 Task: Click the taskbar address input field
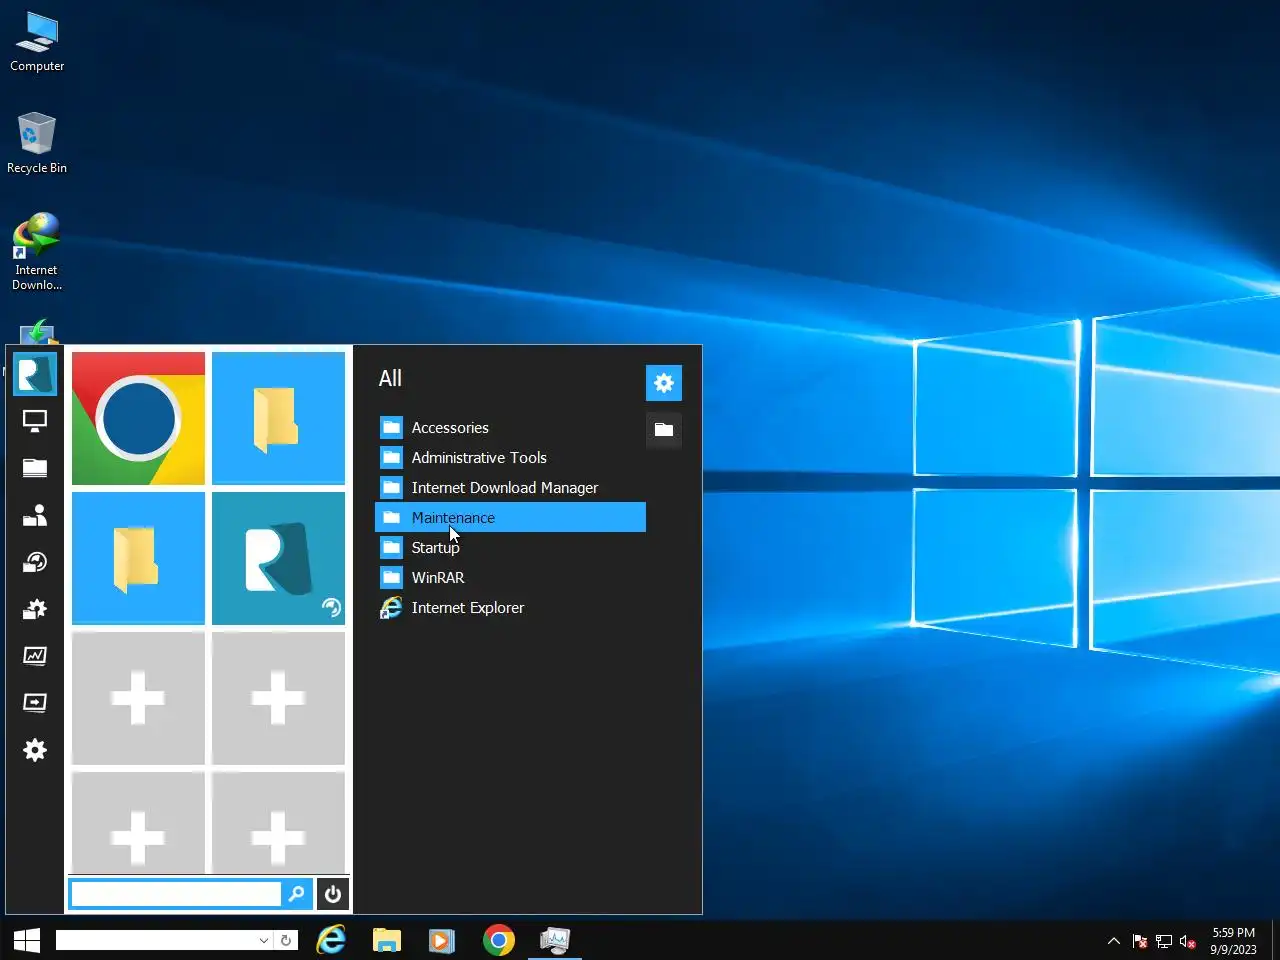(x=156, y=940)
